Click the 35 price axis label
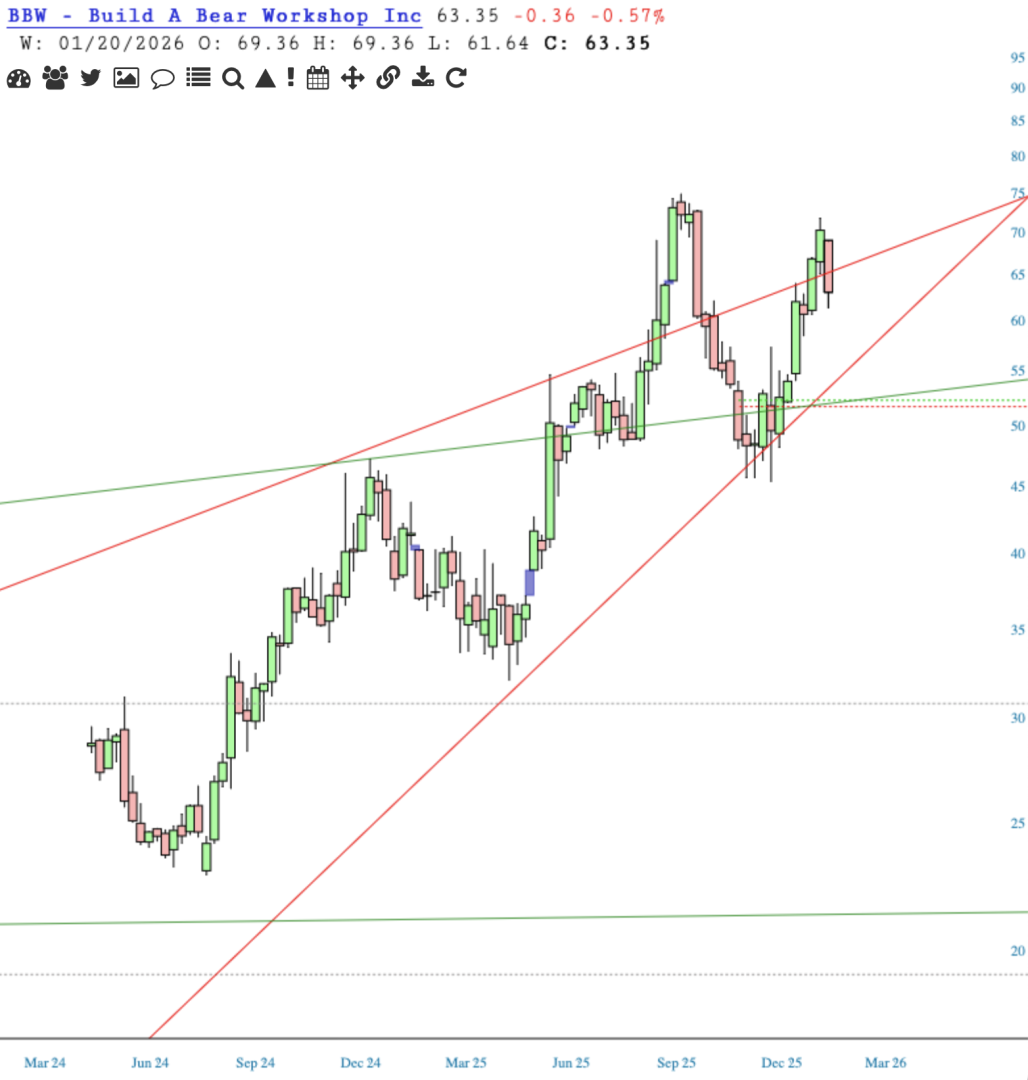The image size is (1028, 1080). coord(1017,630)
